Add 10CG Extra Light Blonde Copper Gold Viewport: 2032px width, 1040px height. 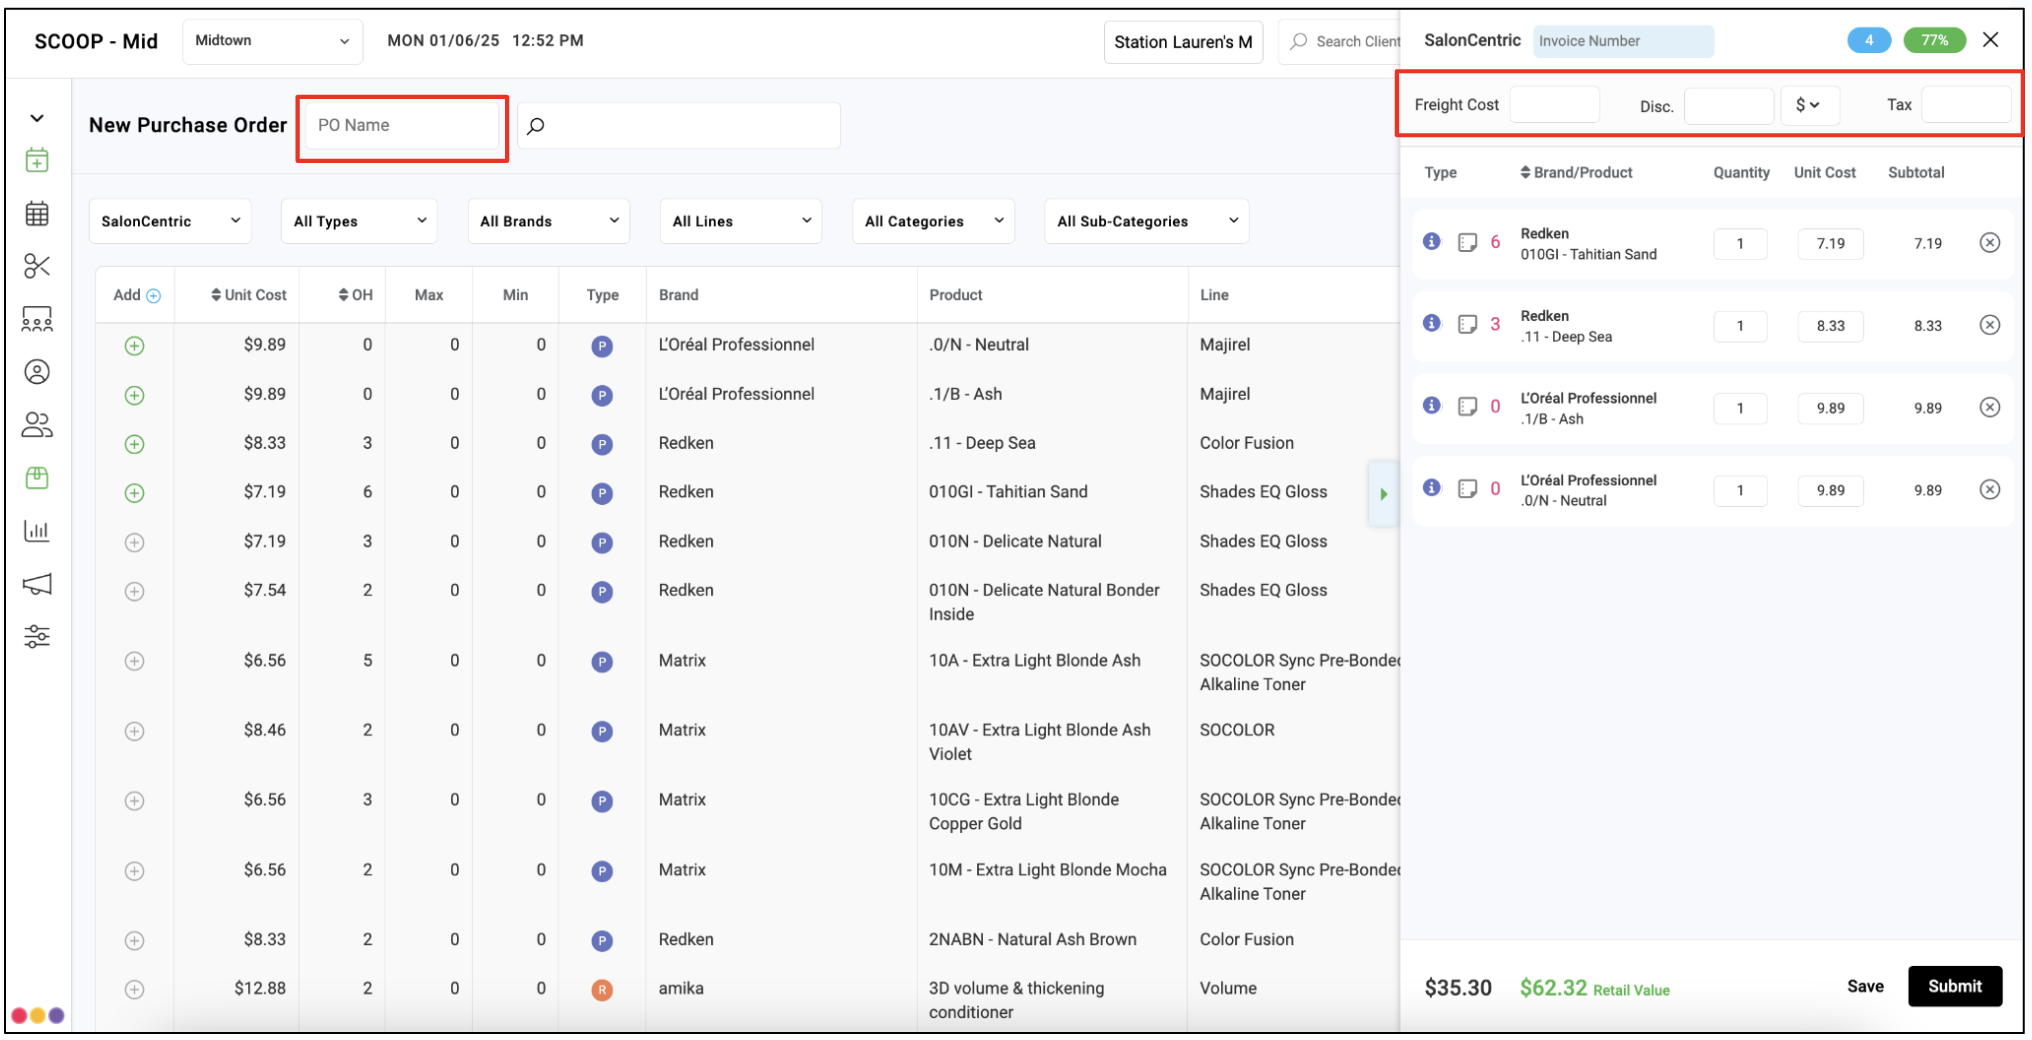tap(135, 801)
